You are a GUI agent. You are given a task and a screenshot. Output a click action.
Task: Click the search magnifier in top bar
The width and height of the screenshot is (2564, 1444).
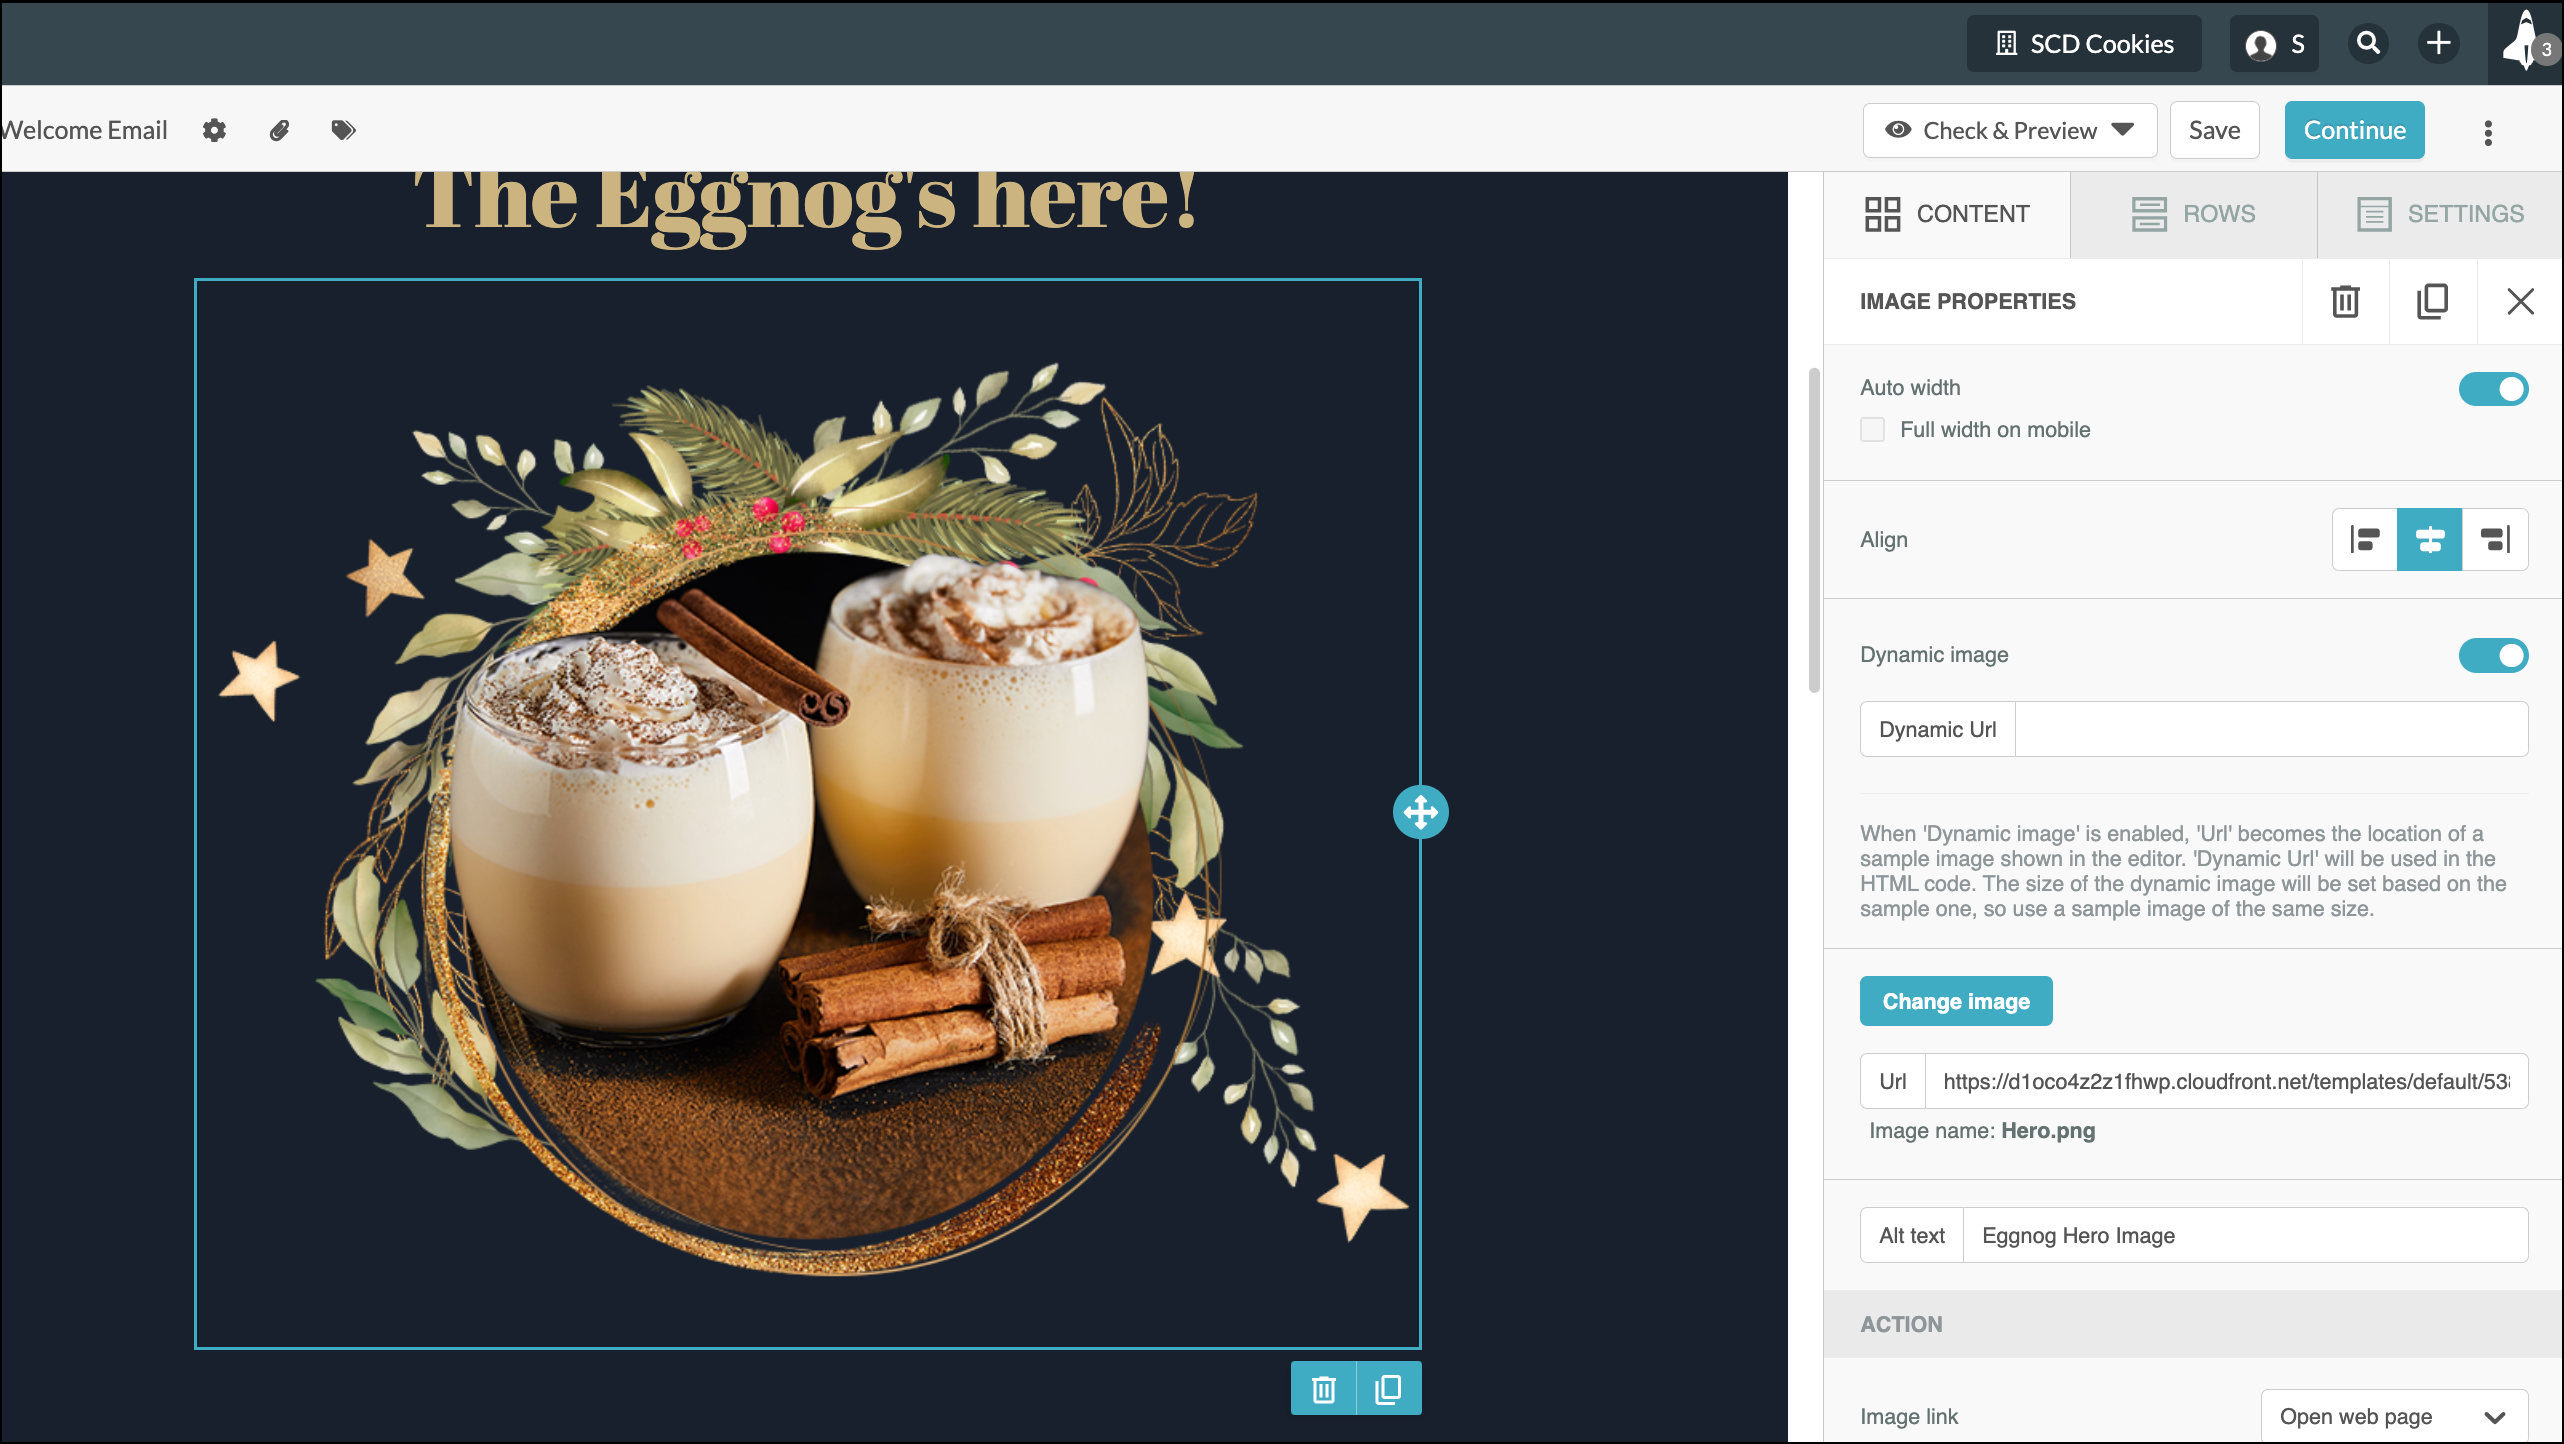(x=2368, y=43)
